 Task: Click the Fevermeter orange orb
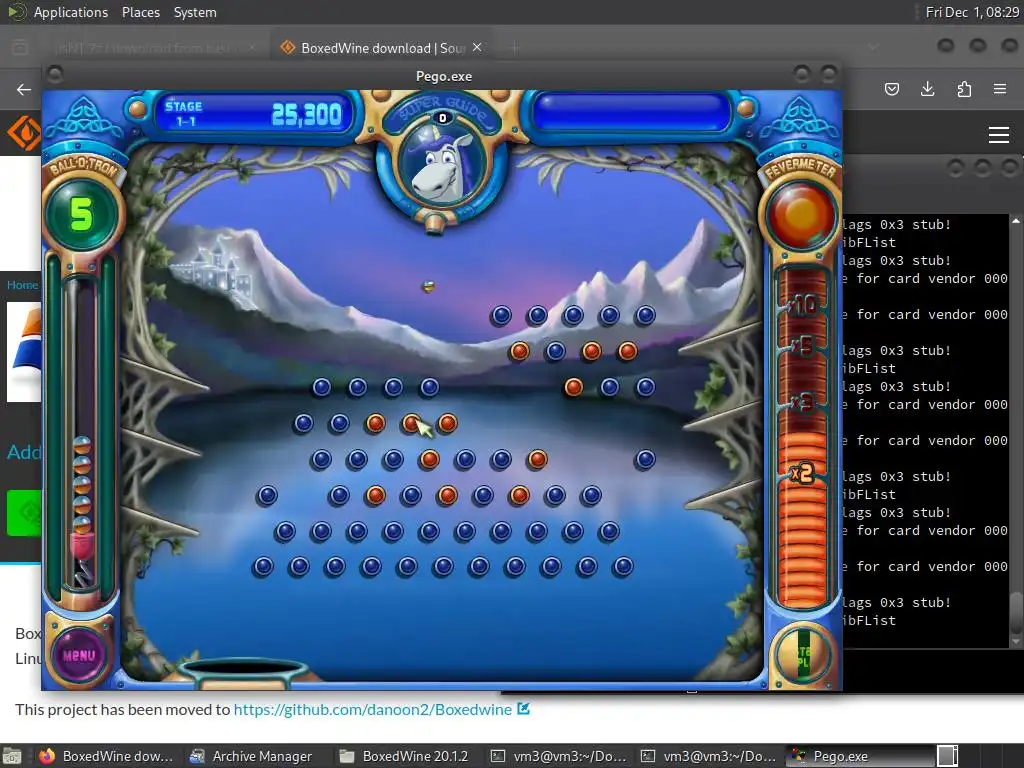pyautogui.click(x=801, y=215)
